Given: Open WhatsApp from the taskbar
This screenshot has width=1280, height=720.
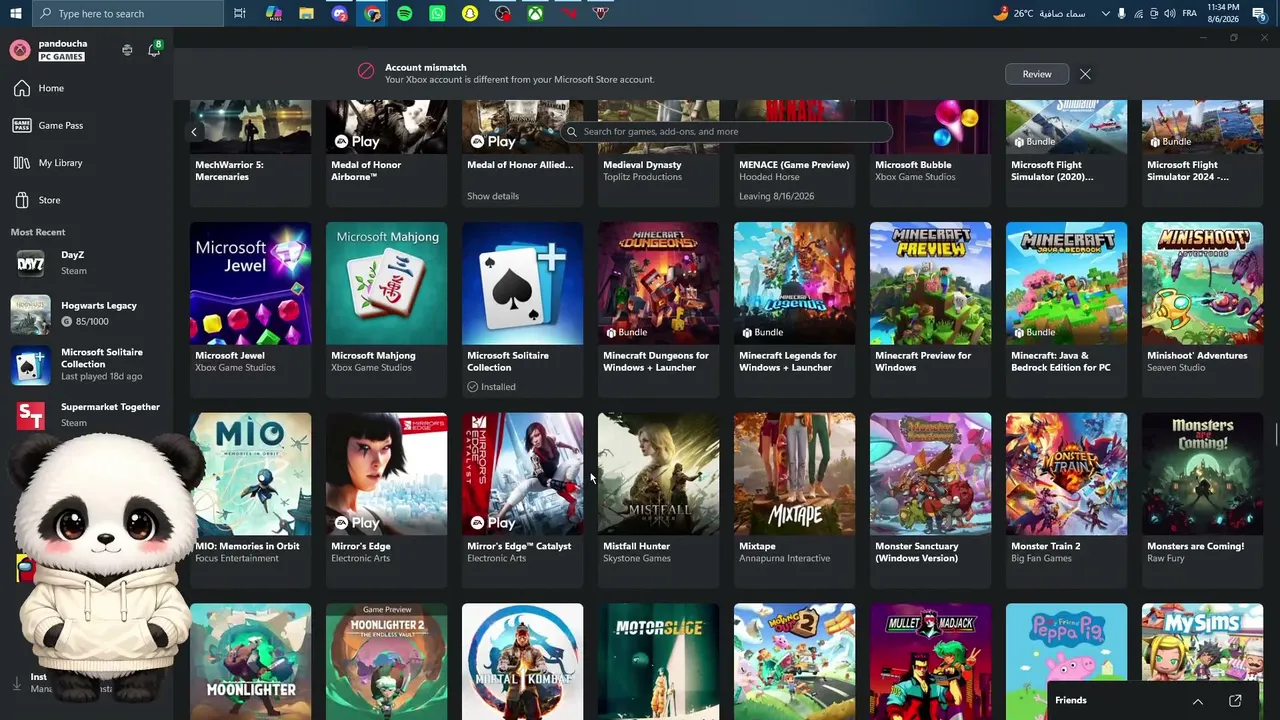Looking at the screenshot, I should pos(437,13).
